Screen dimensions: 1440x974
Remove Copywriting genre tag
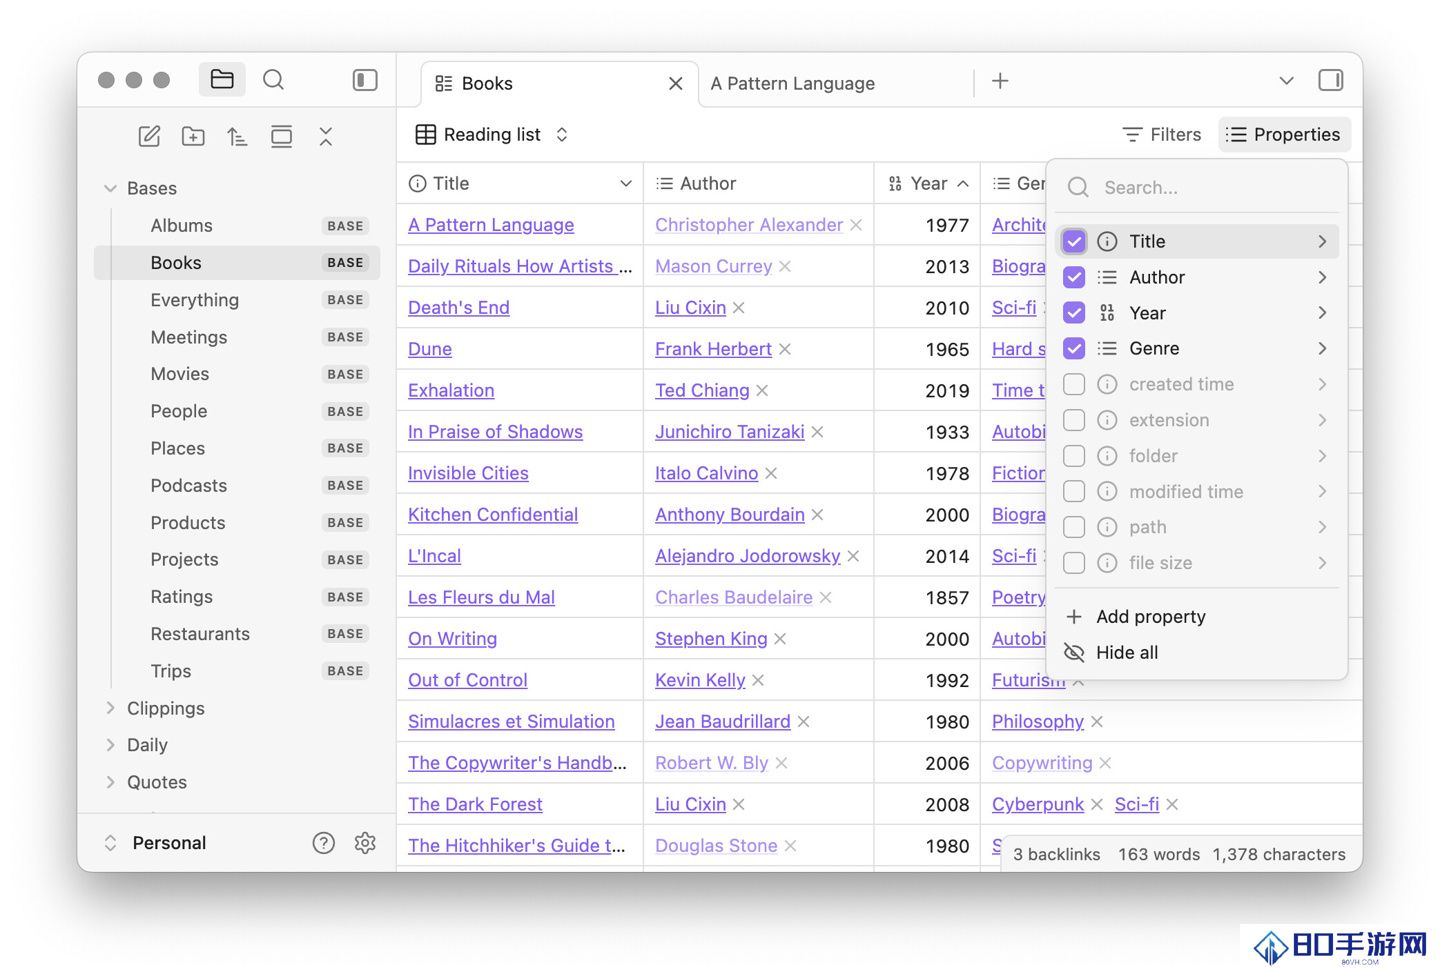coord(1105,763)
